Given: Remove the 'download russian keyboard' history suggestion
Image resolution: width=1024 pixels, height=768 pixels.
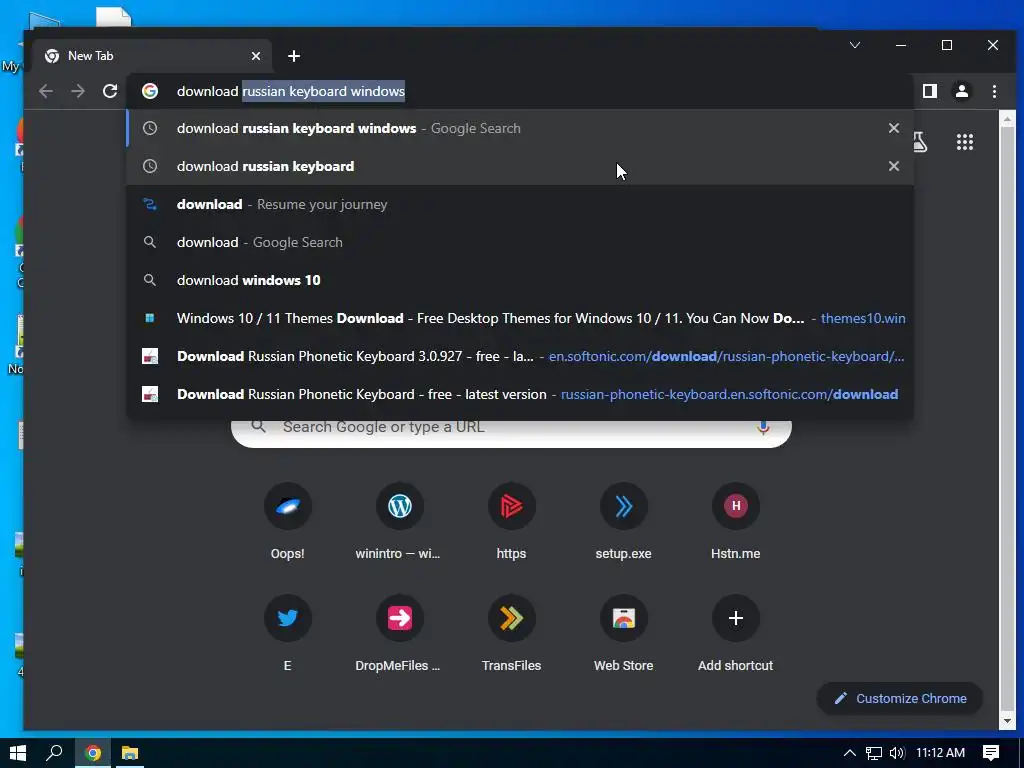Looking at the screenshot, I should point(894,166).
